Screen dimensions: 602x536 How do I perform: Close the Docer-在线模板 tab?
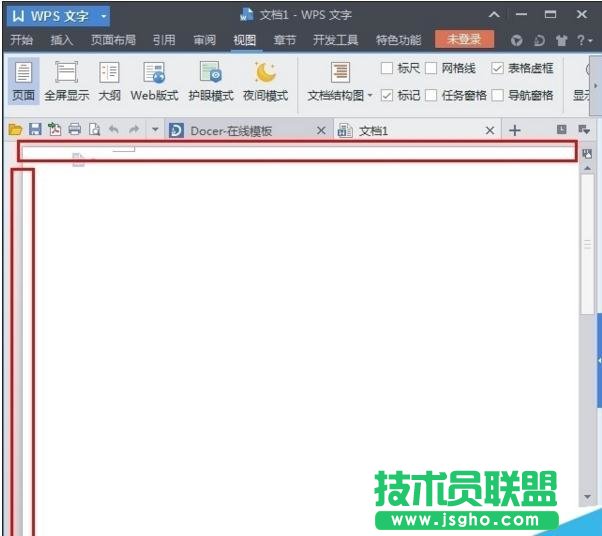click(x=321, y=131)
